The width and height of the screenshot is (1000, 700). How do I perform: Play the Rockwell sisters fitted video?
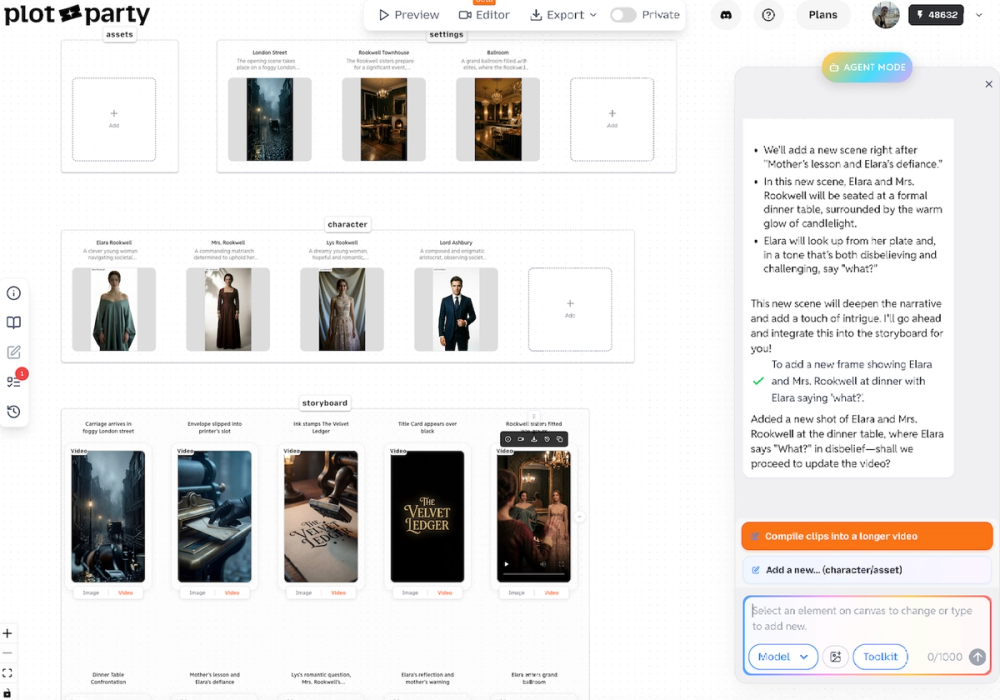506,564
